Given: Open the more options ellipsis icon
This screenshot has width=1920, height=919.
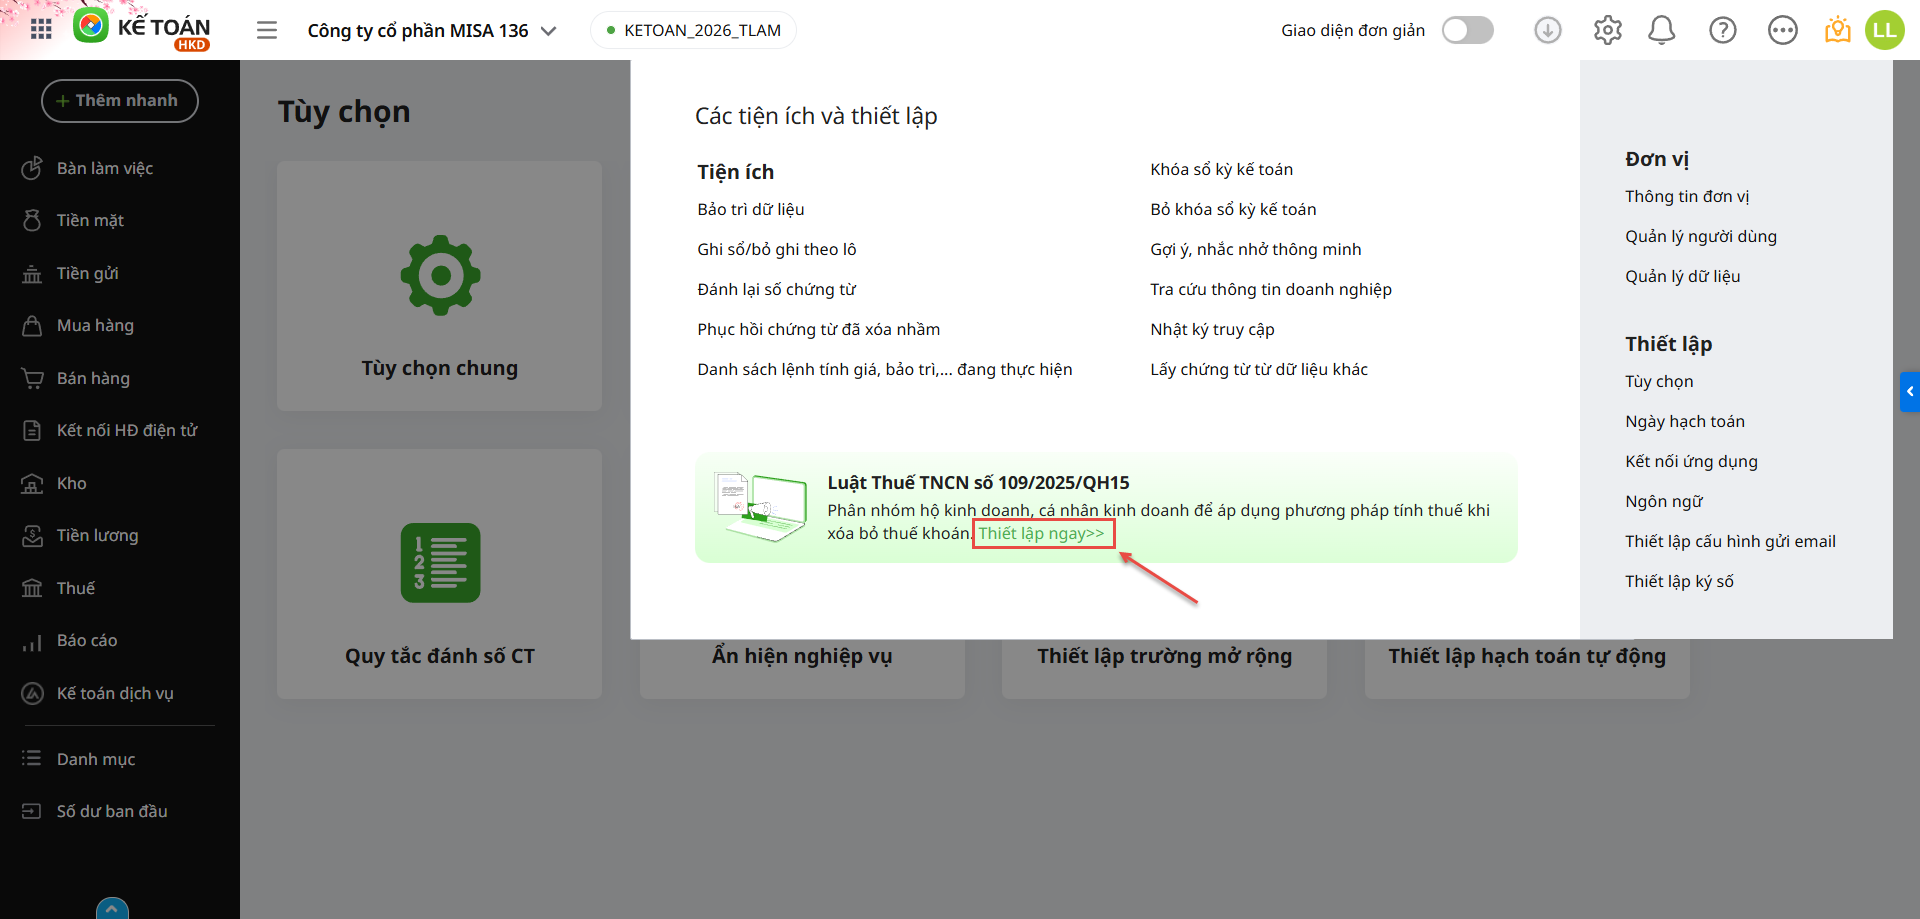Looking at the screenshot, I should [1782, 30].
